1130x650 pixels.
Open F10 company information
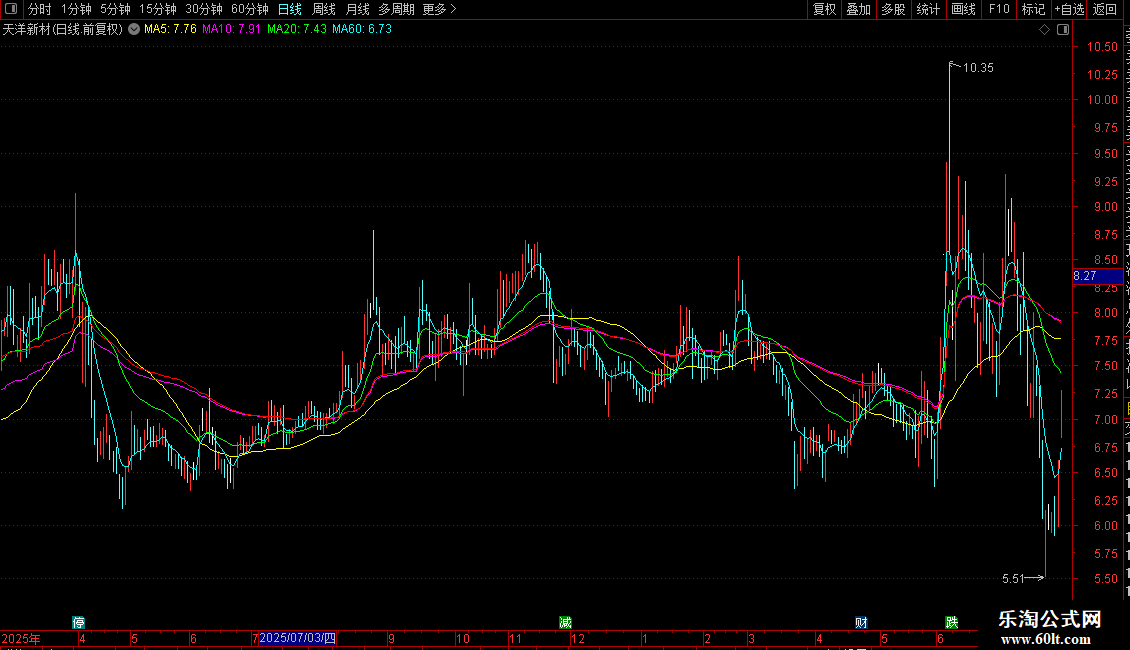coord(999,9)
